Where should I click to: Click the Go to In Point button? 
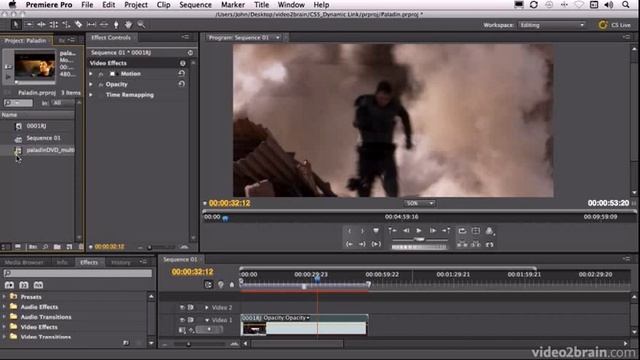tap(349, 244)
